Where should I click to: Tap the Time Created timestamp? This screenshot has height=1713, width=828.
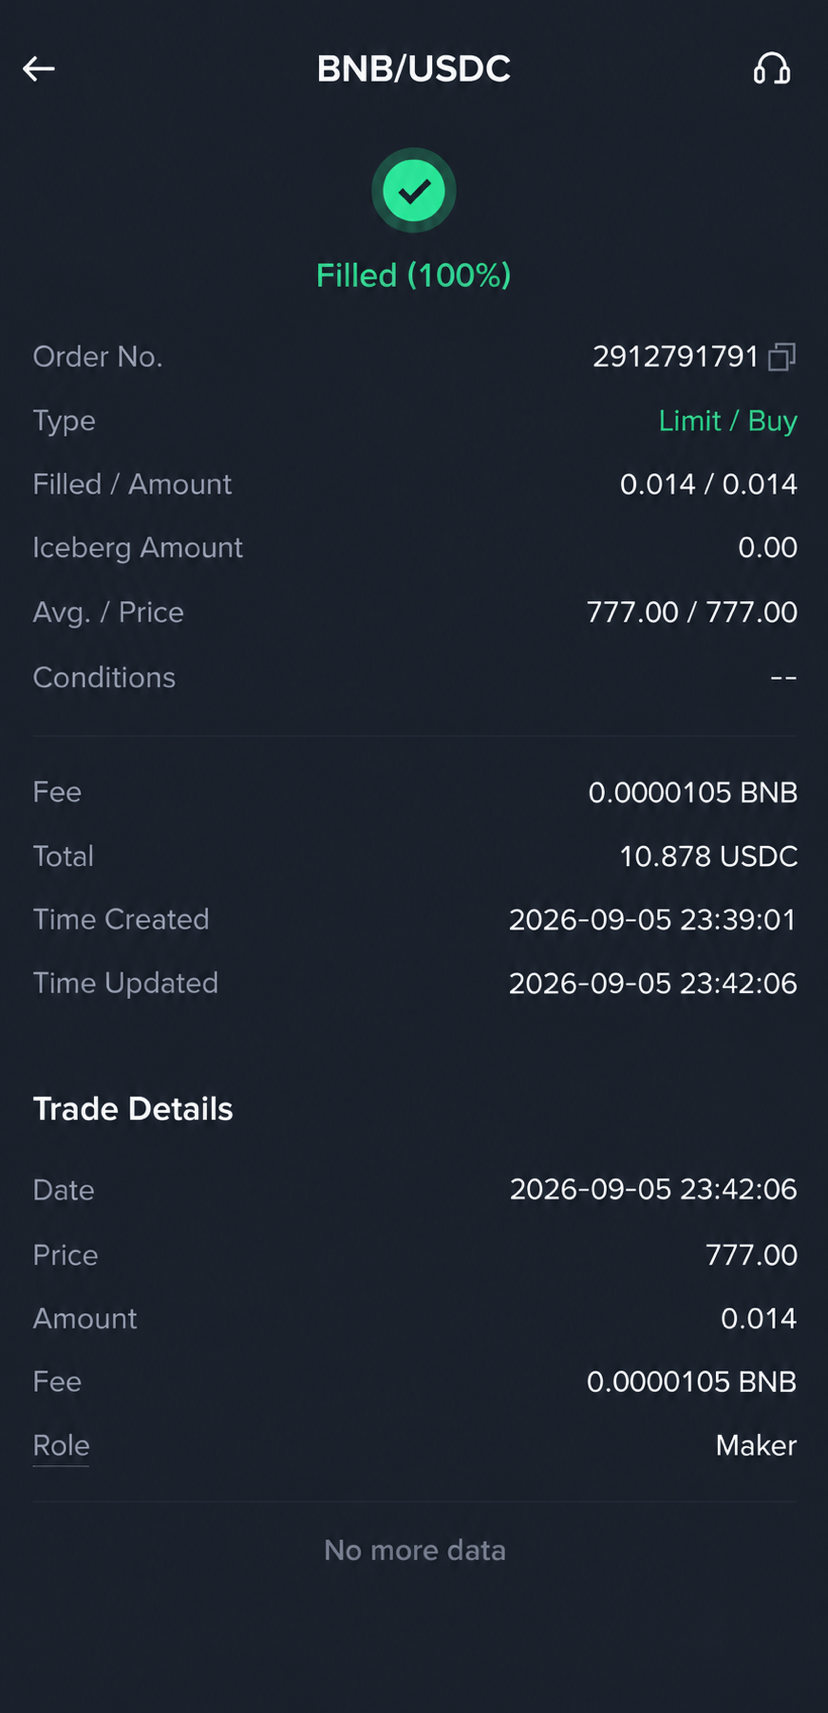coord(653,920)
